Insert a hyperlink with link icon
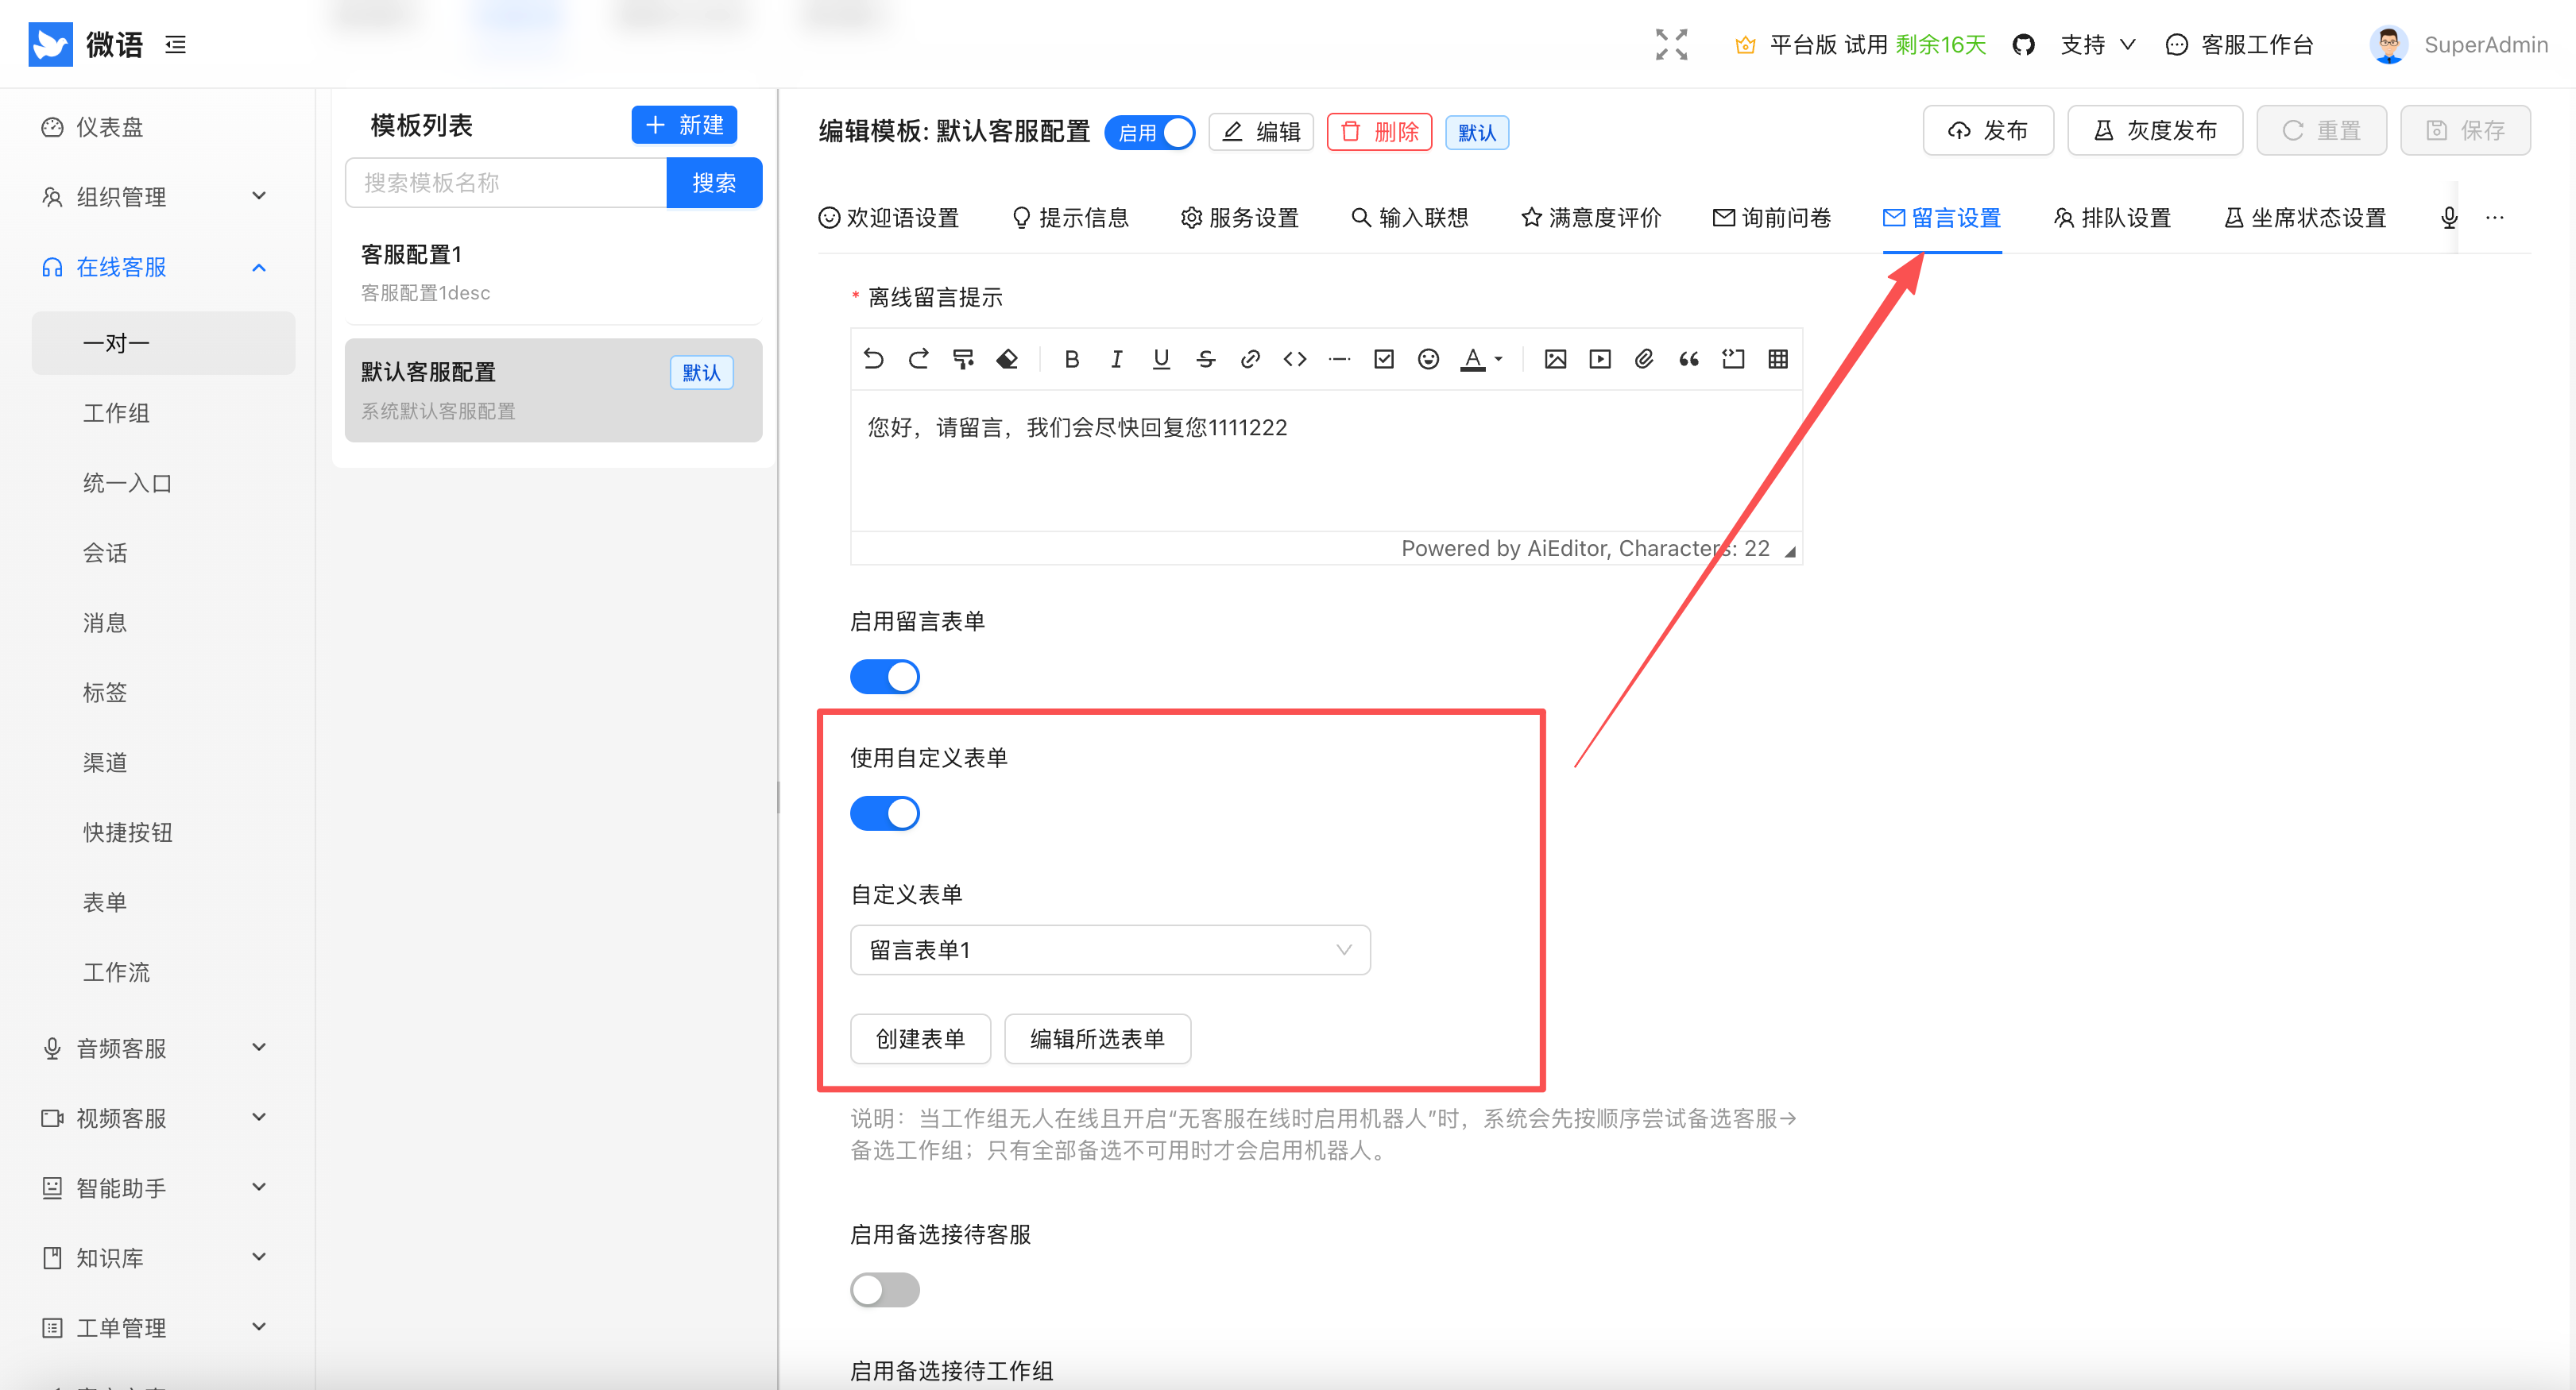Screen dimensions: 2576x1390 pos(1250,359)
